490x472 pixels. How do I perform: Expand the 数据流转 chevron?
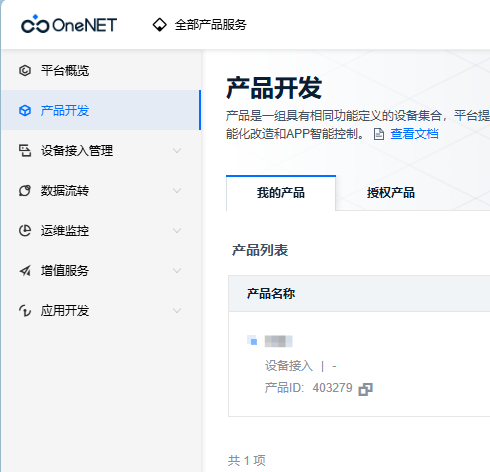177,190
